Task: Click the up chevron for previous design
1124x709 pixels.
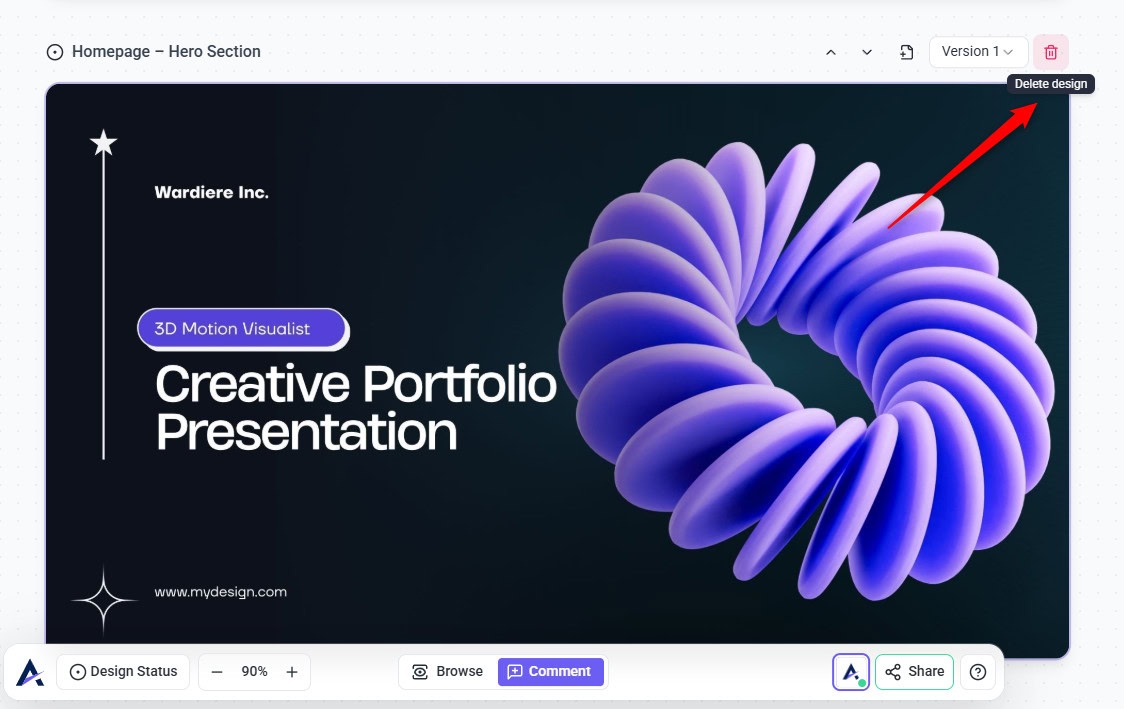Action: pos(830,52)
